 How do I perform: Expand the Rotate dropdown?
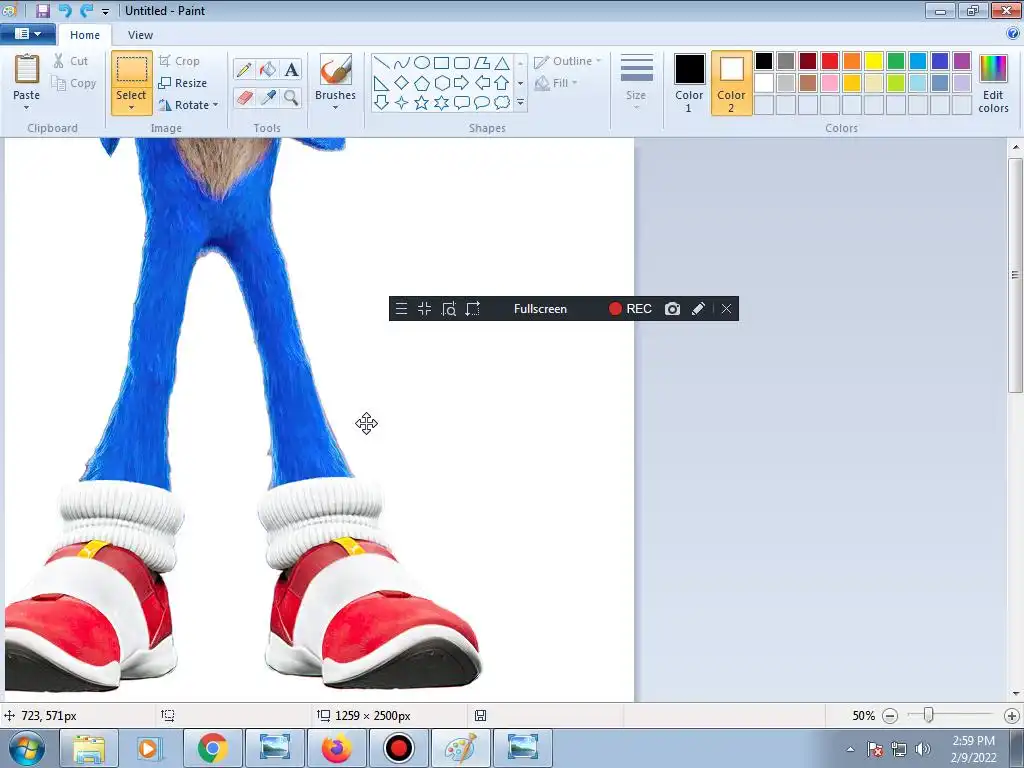[216, 105]
